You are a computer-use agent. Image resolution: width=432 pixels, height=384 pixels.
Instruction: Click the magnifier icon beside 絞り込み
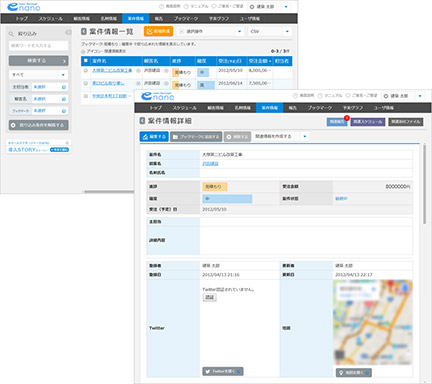(11, 34)
